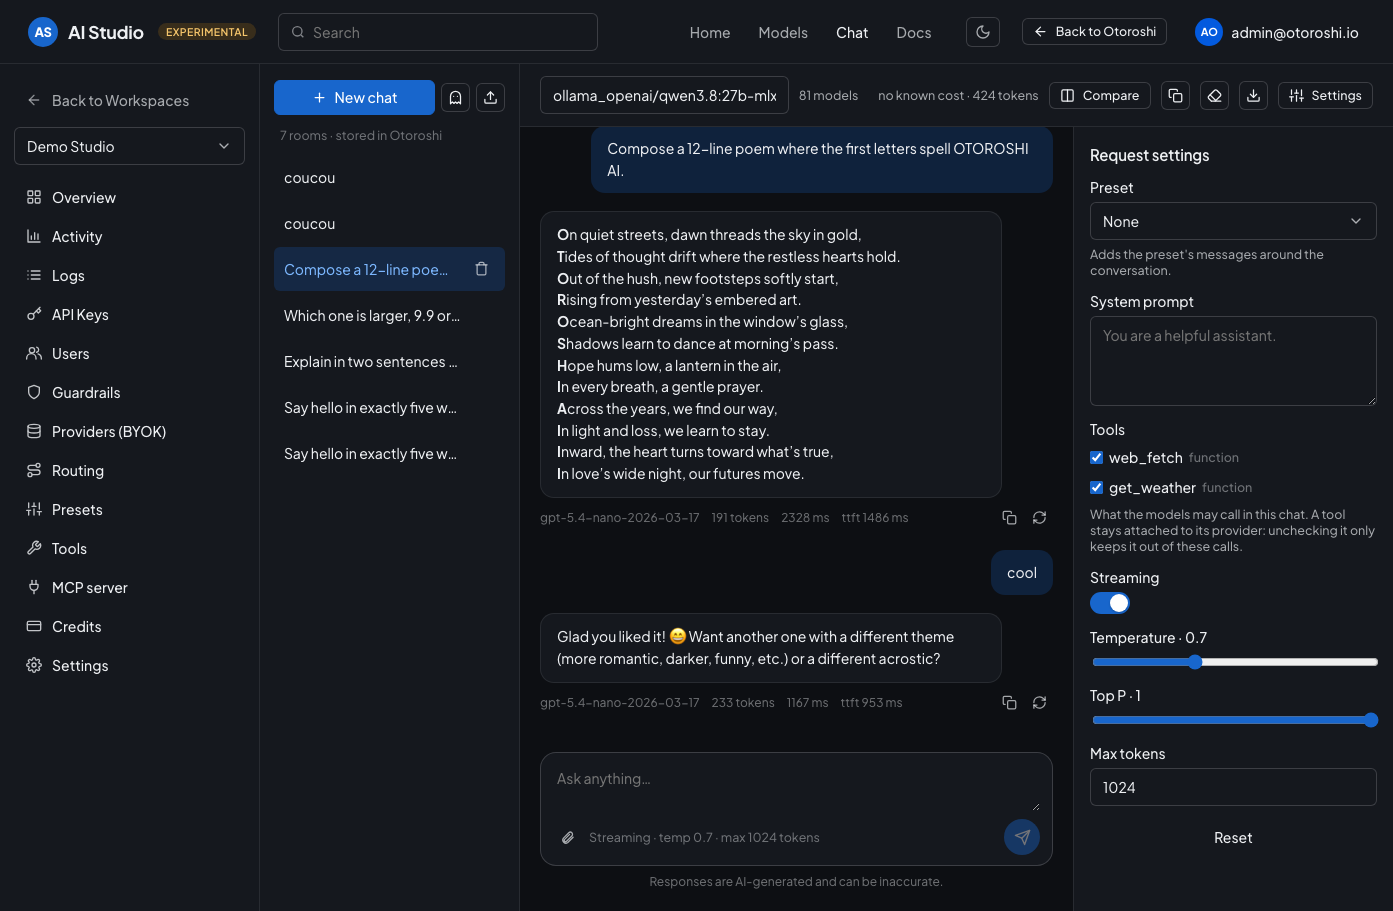The image size is (1393, 911).
Task: Open Users in sidebar
Action: [x=129, y=354]
